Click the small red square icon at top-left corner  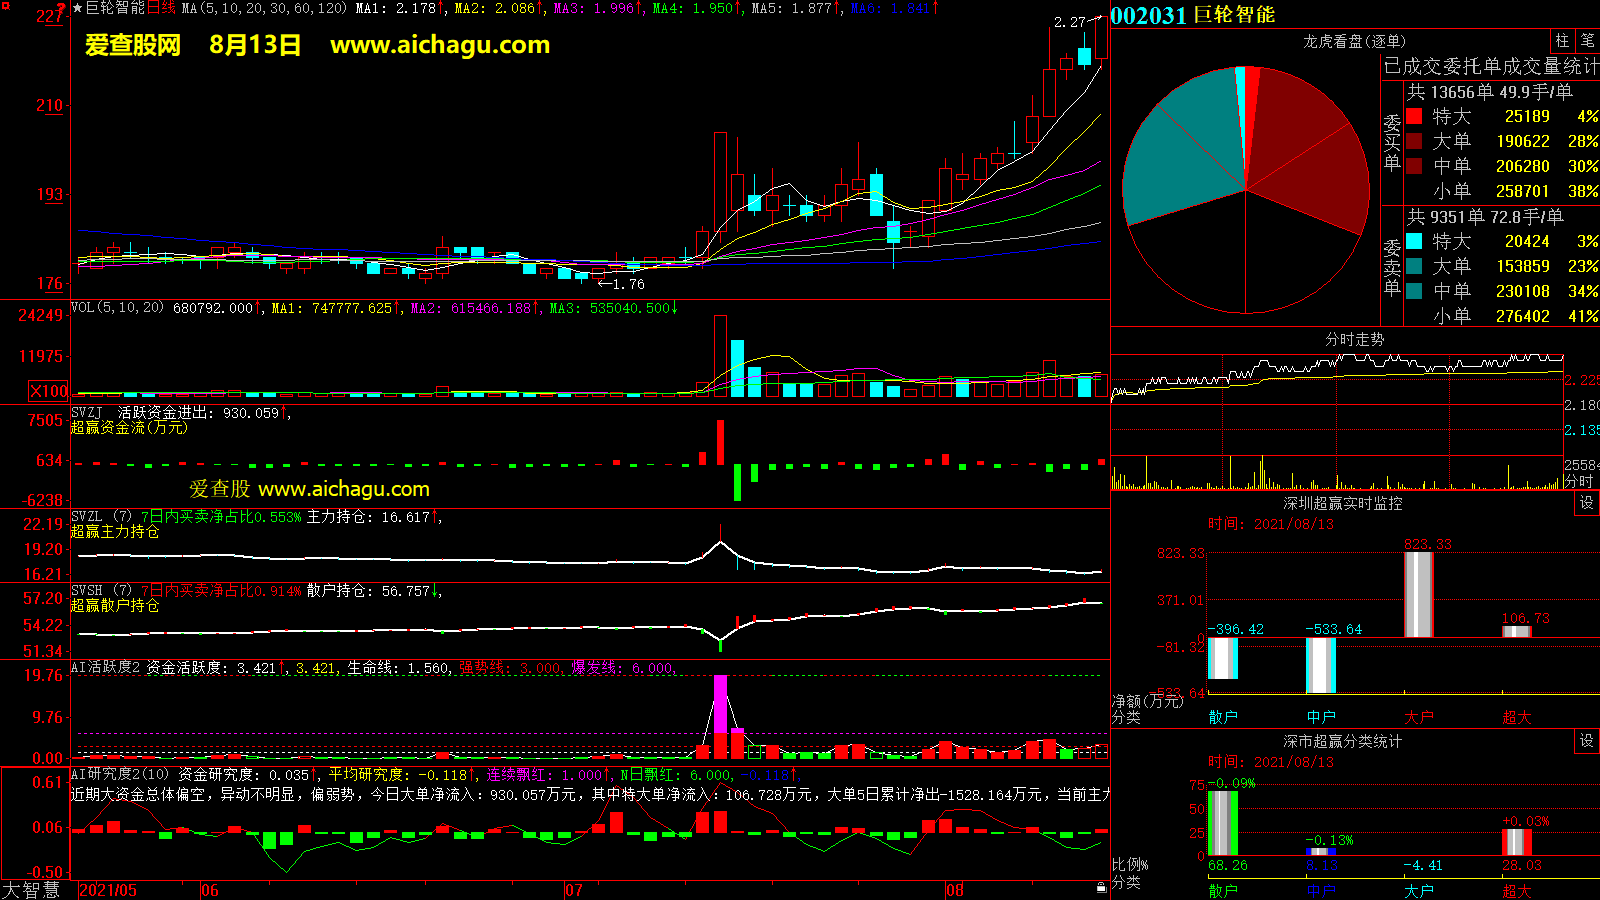(x=6, y=7)
